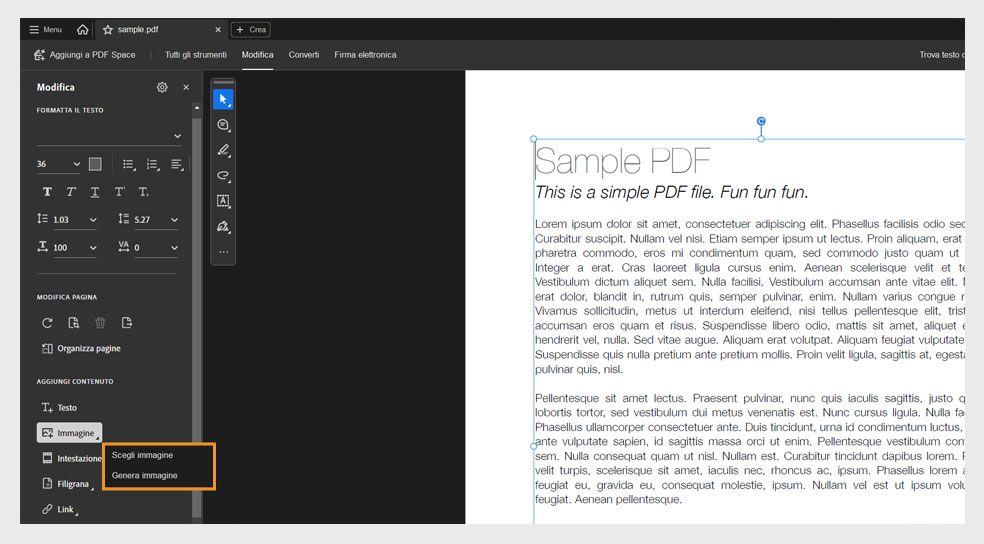Toggle bold text formatting

point(47,192)
